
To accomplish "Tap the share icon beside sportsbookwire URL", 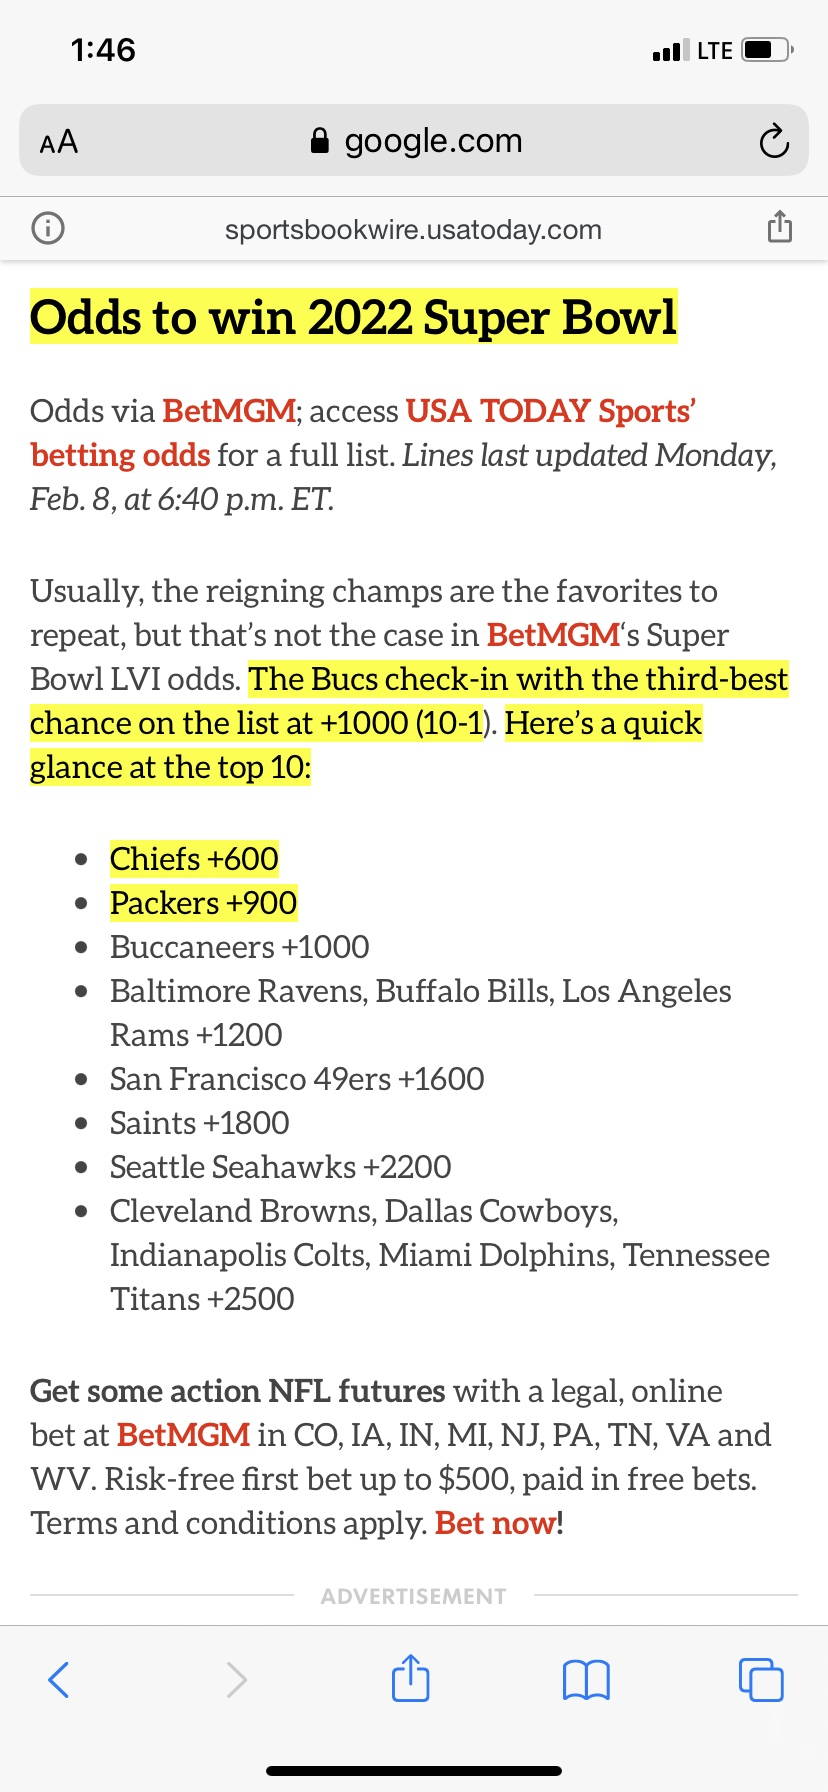I will coord(779,227).
